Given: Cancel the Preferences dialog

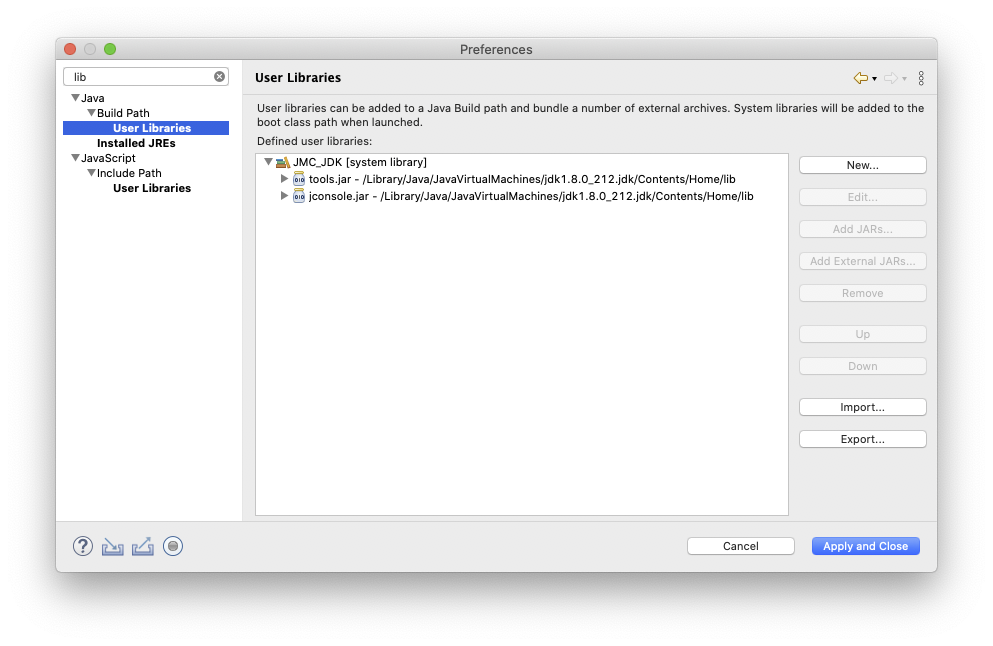Looking at the screenshot, I should click(x=740, y=546).
